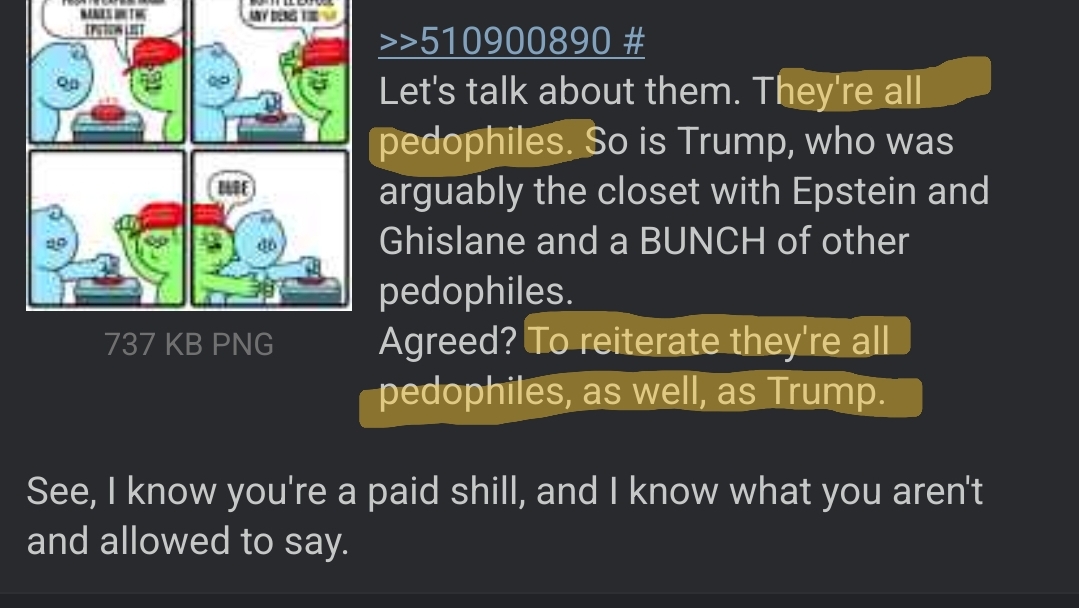Click the final line "and allowed to say."
1079x608 pixels.
pos(187,541)
